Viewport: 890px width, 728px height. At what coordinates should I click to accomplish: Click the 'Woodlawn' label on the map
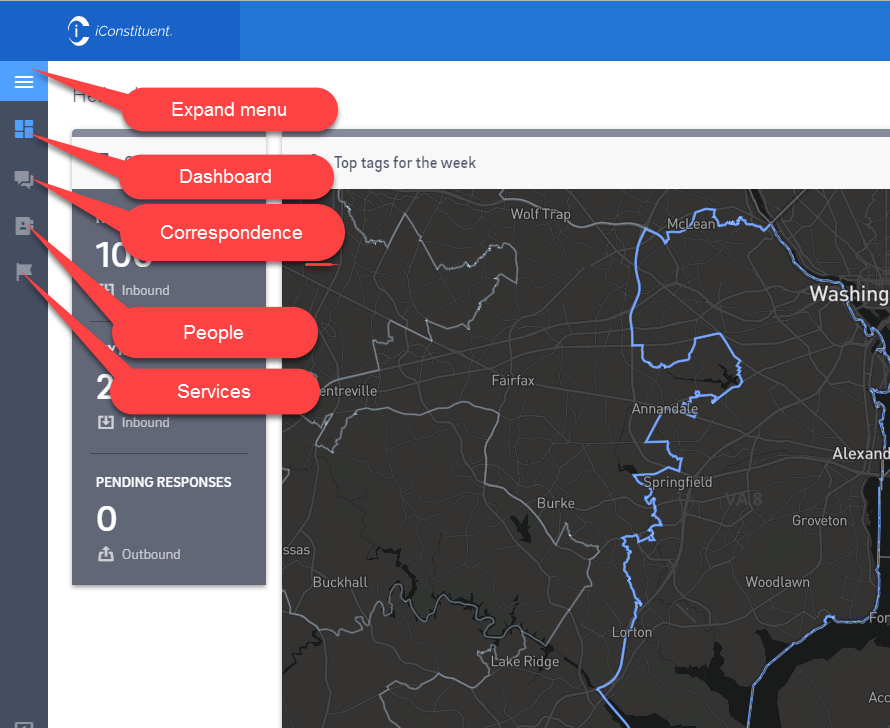[778, 582]
